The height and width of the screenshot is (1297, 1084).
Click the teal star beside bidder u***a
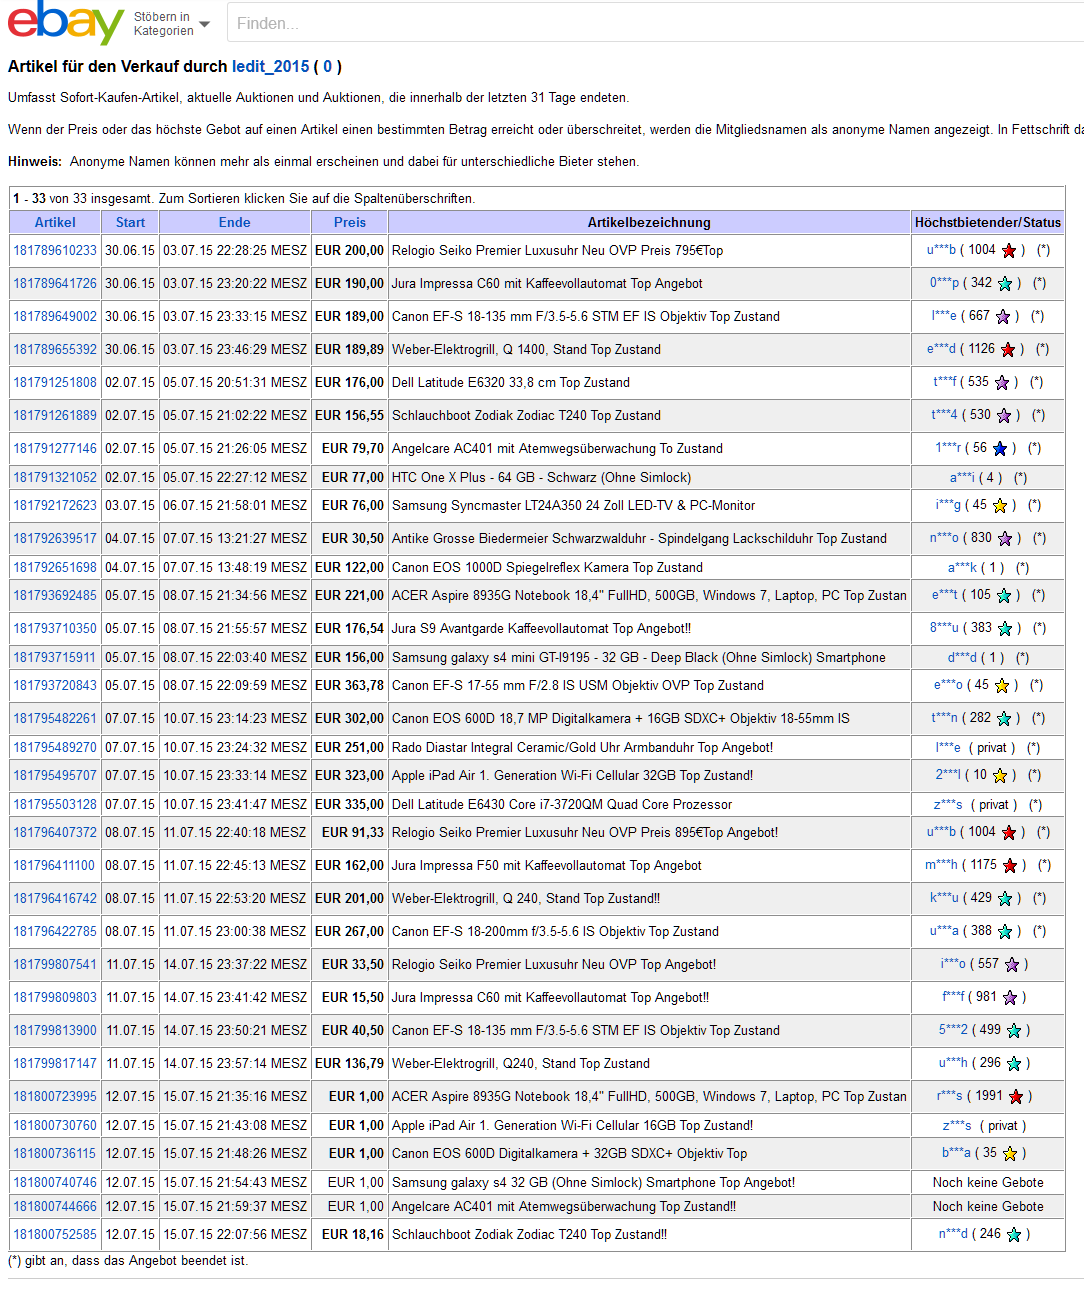tap(1005, 932)
